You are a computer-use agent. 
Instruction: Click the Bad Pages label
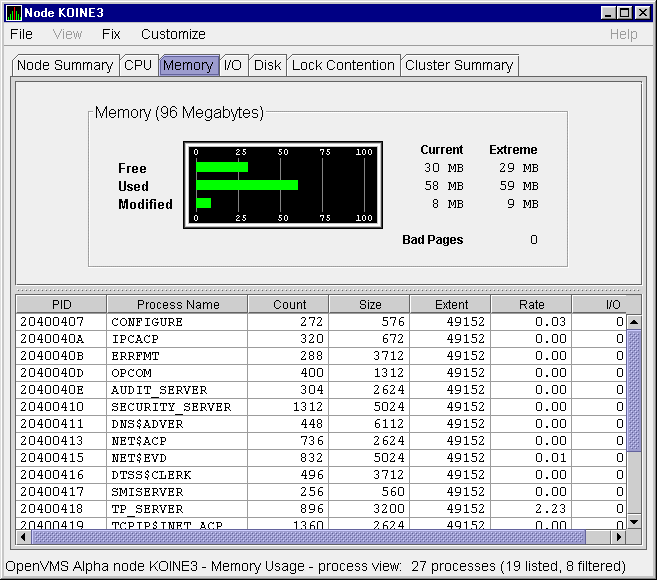point(432,240)
